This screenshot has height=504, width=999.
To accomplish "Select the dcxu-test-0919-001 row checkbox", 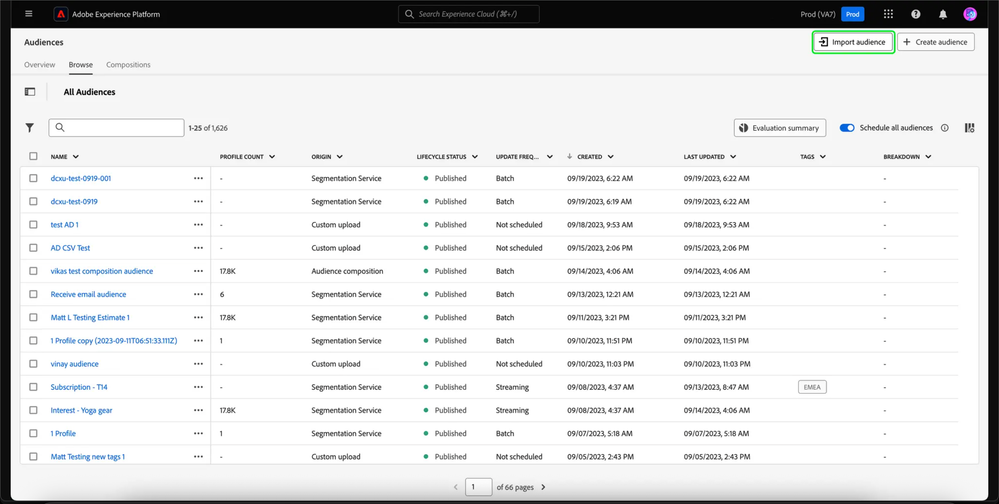I will [x=34, y=178].
